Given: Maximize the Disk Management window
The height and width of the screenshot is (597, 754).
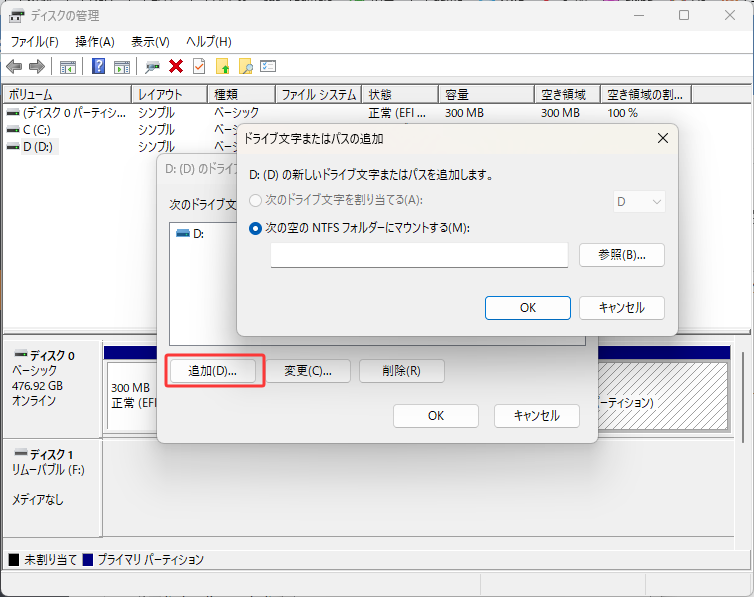Looking at the screenshot, I should coord(684,15).
